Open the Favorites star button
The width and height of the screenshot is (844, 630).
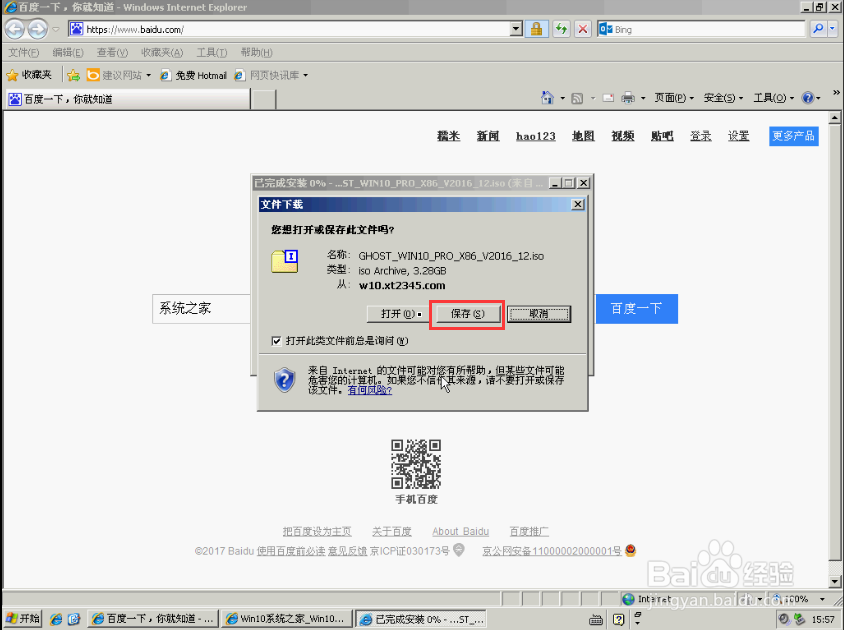pos(29,75)
